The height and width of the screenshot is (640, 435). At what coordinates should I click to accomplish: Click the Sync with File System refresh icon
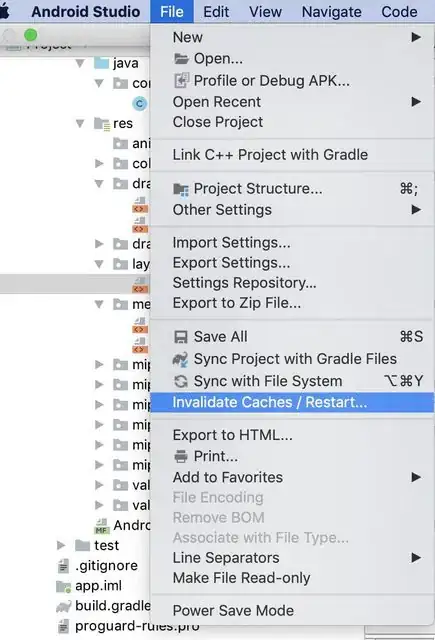coord(181,381)
